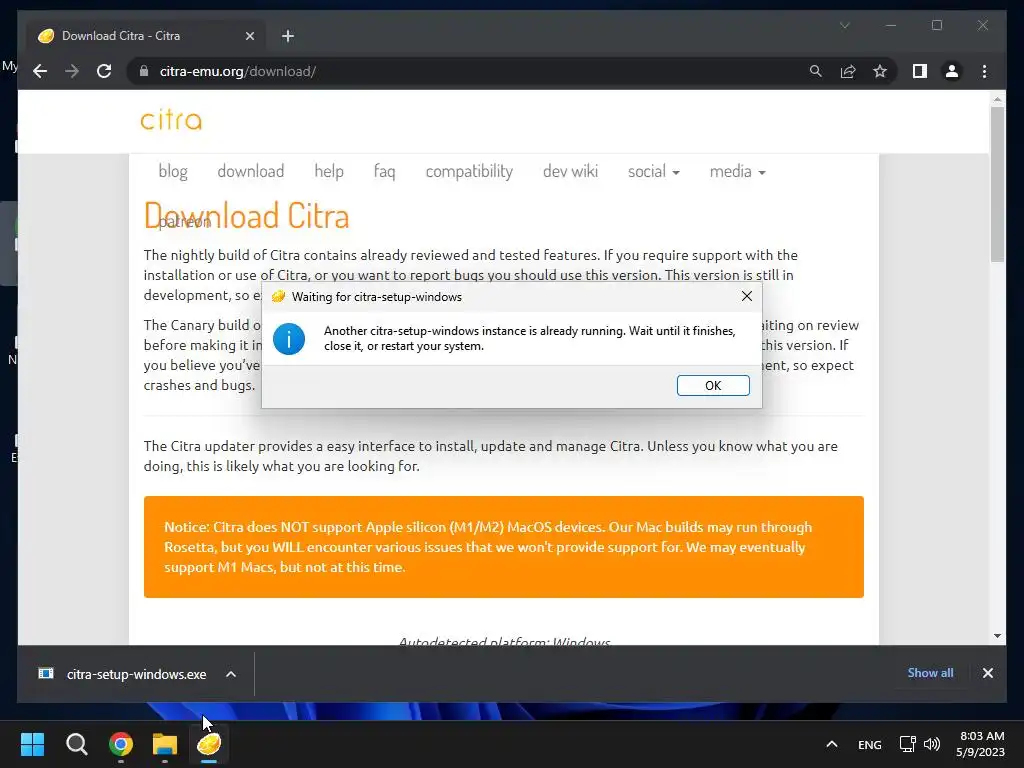
Task: Open a new browser tab
Action: [x=288, y=36]
